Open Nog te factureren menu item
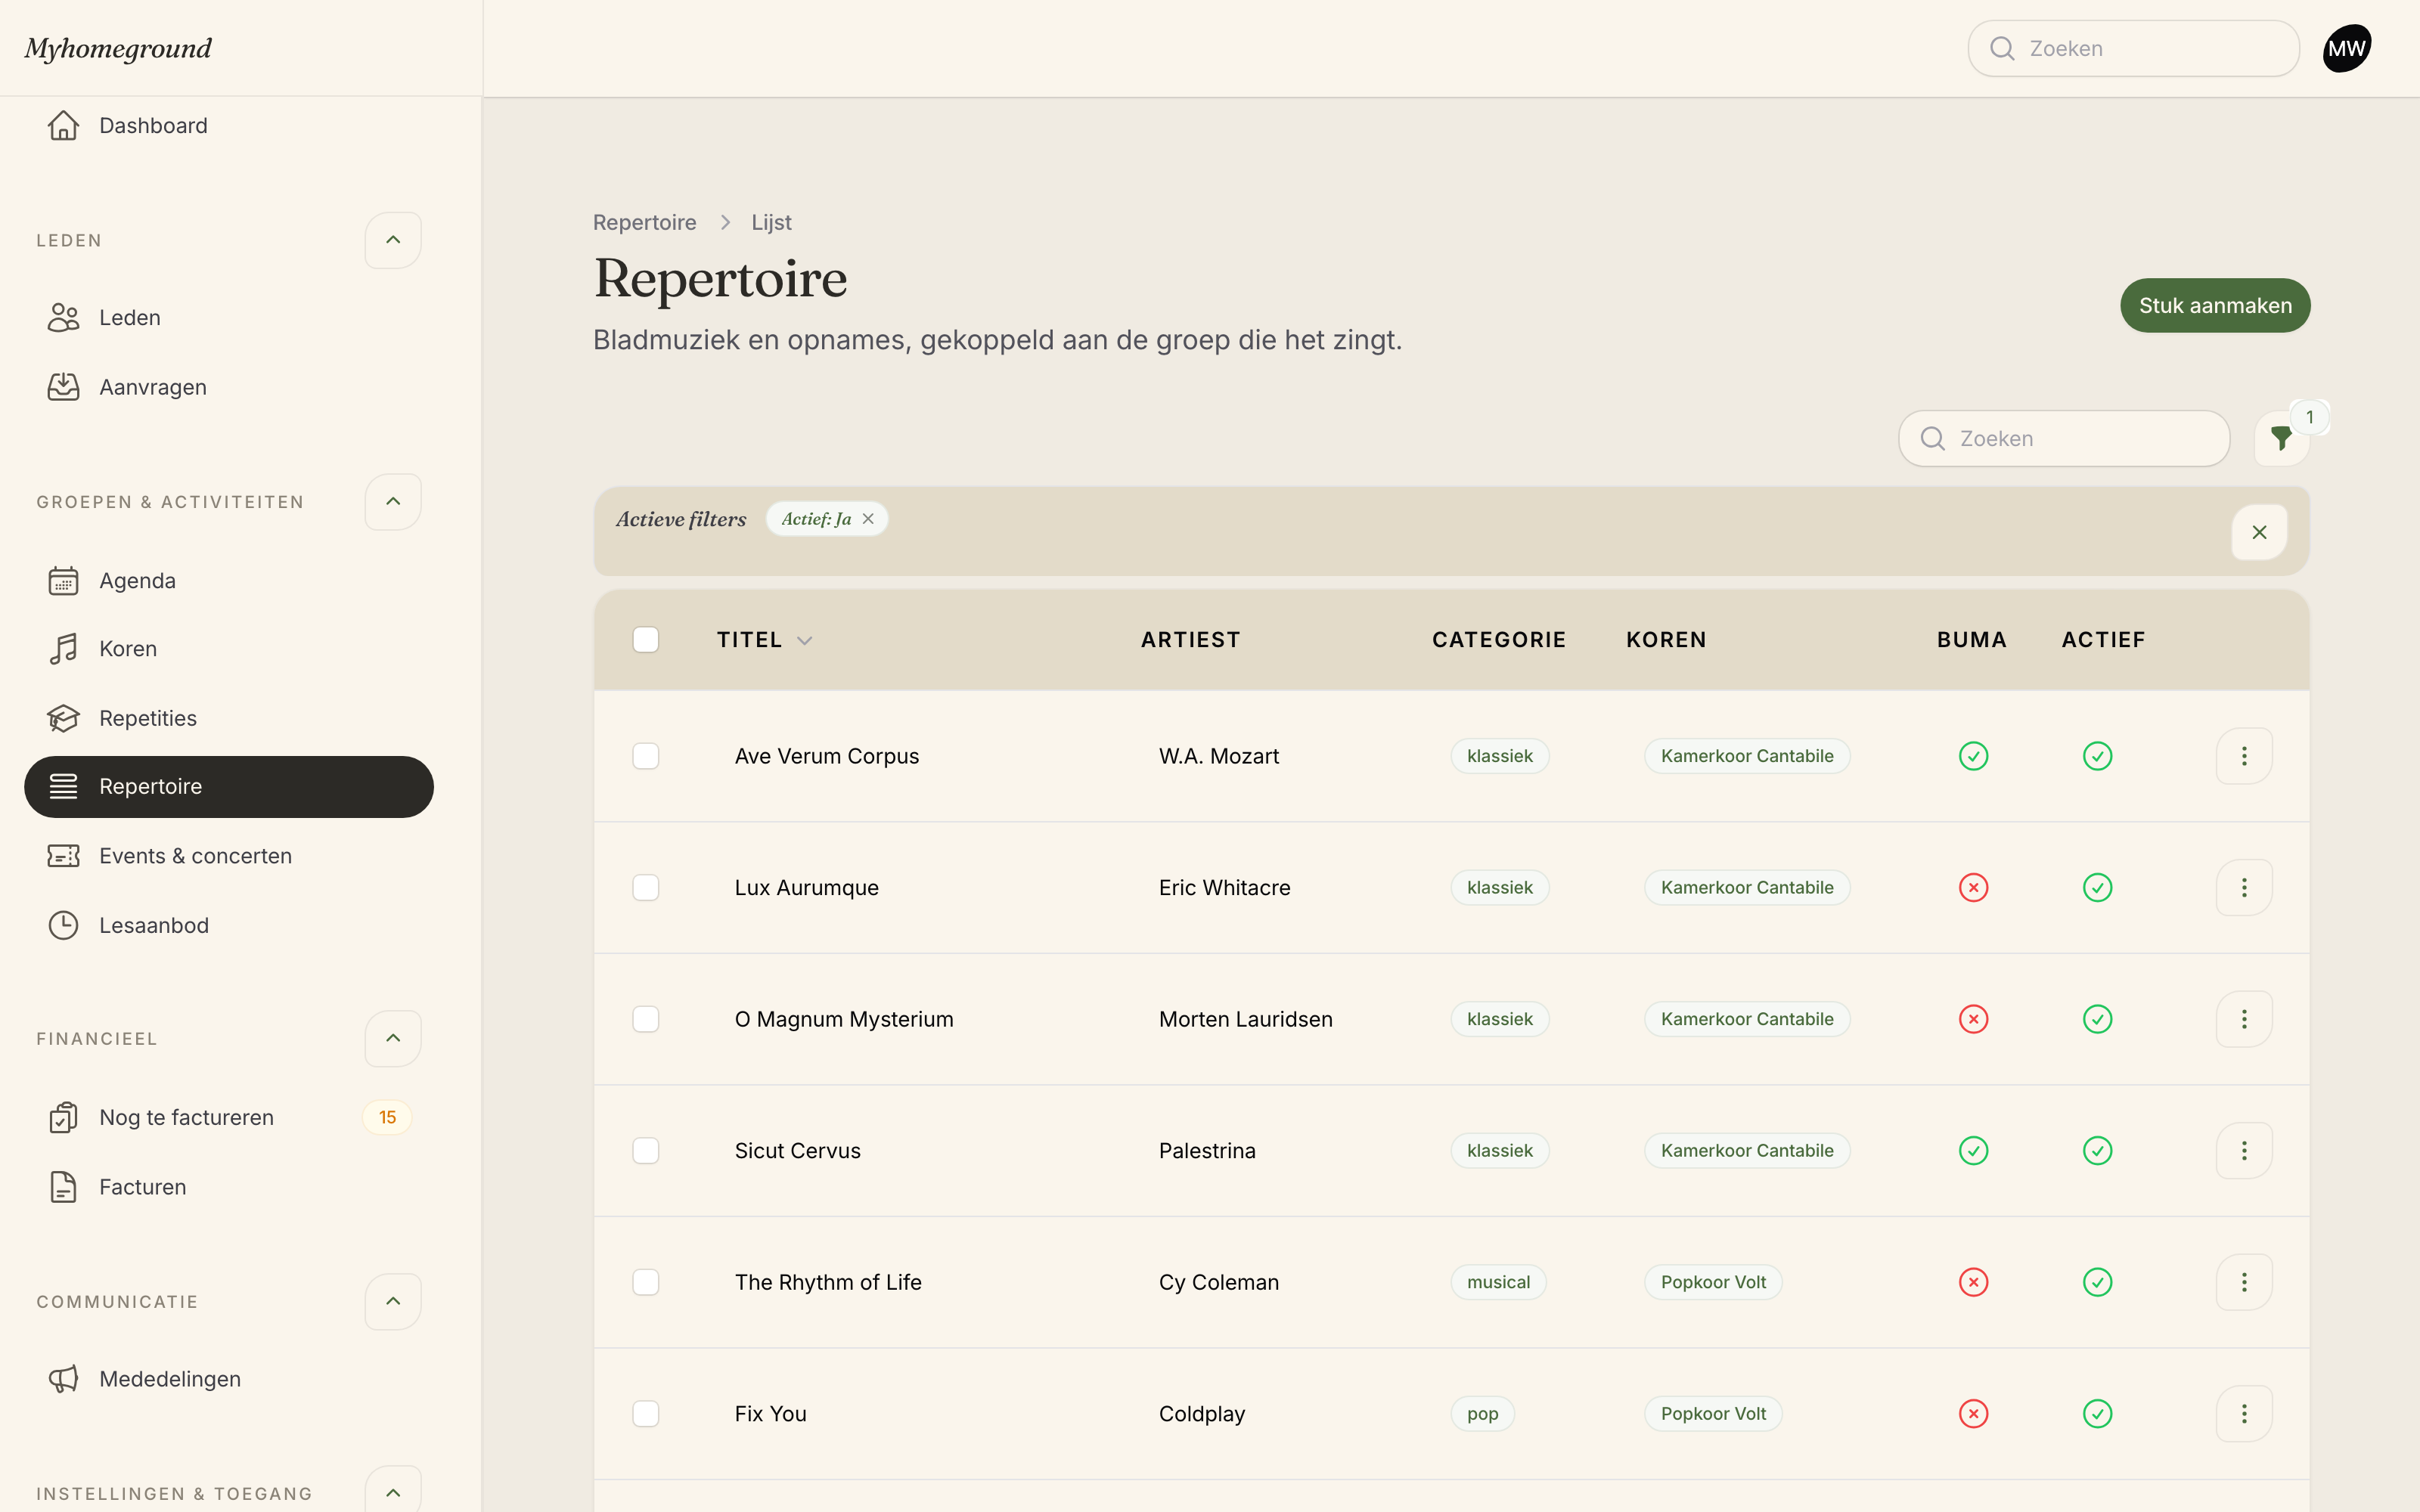The height and width of the screenshot is (1512, 2420). (x=229, y=1117)
